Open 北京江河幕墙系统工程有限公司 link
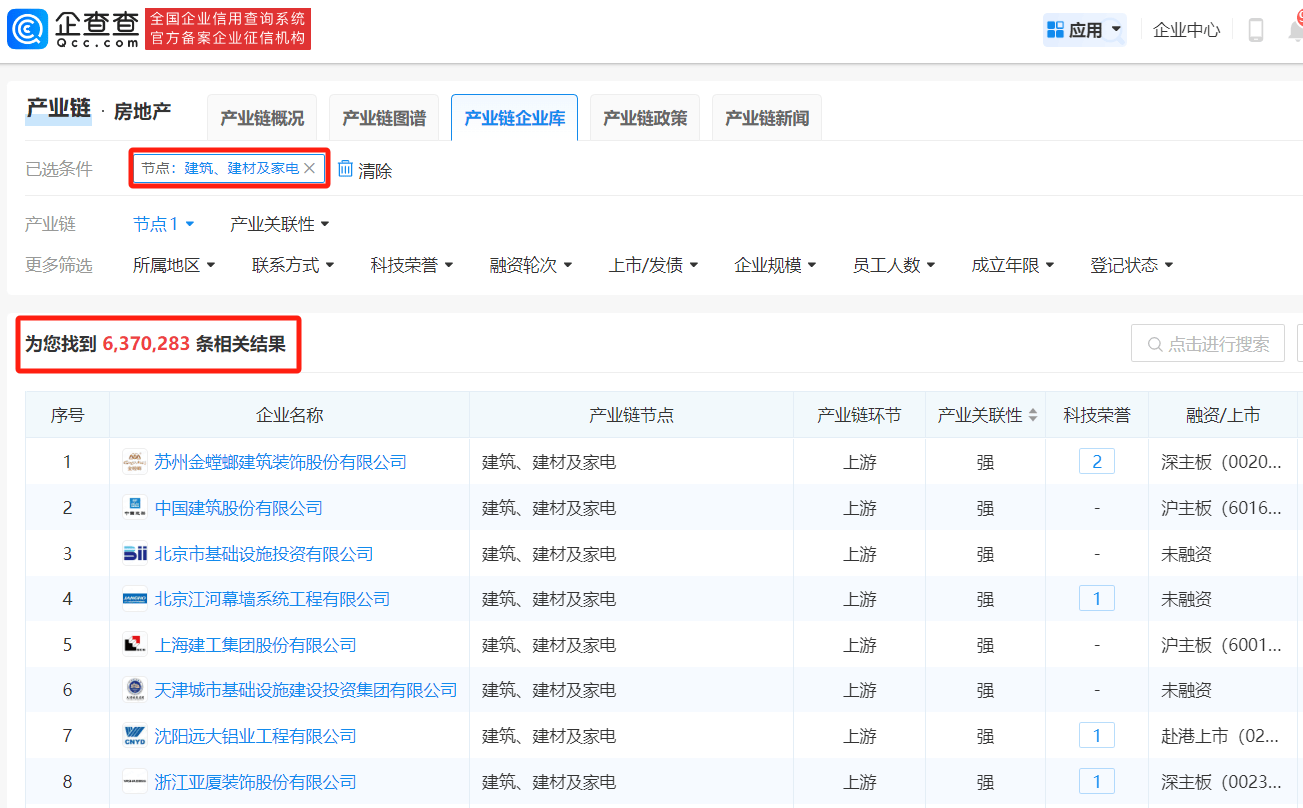 [272, 599]
